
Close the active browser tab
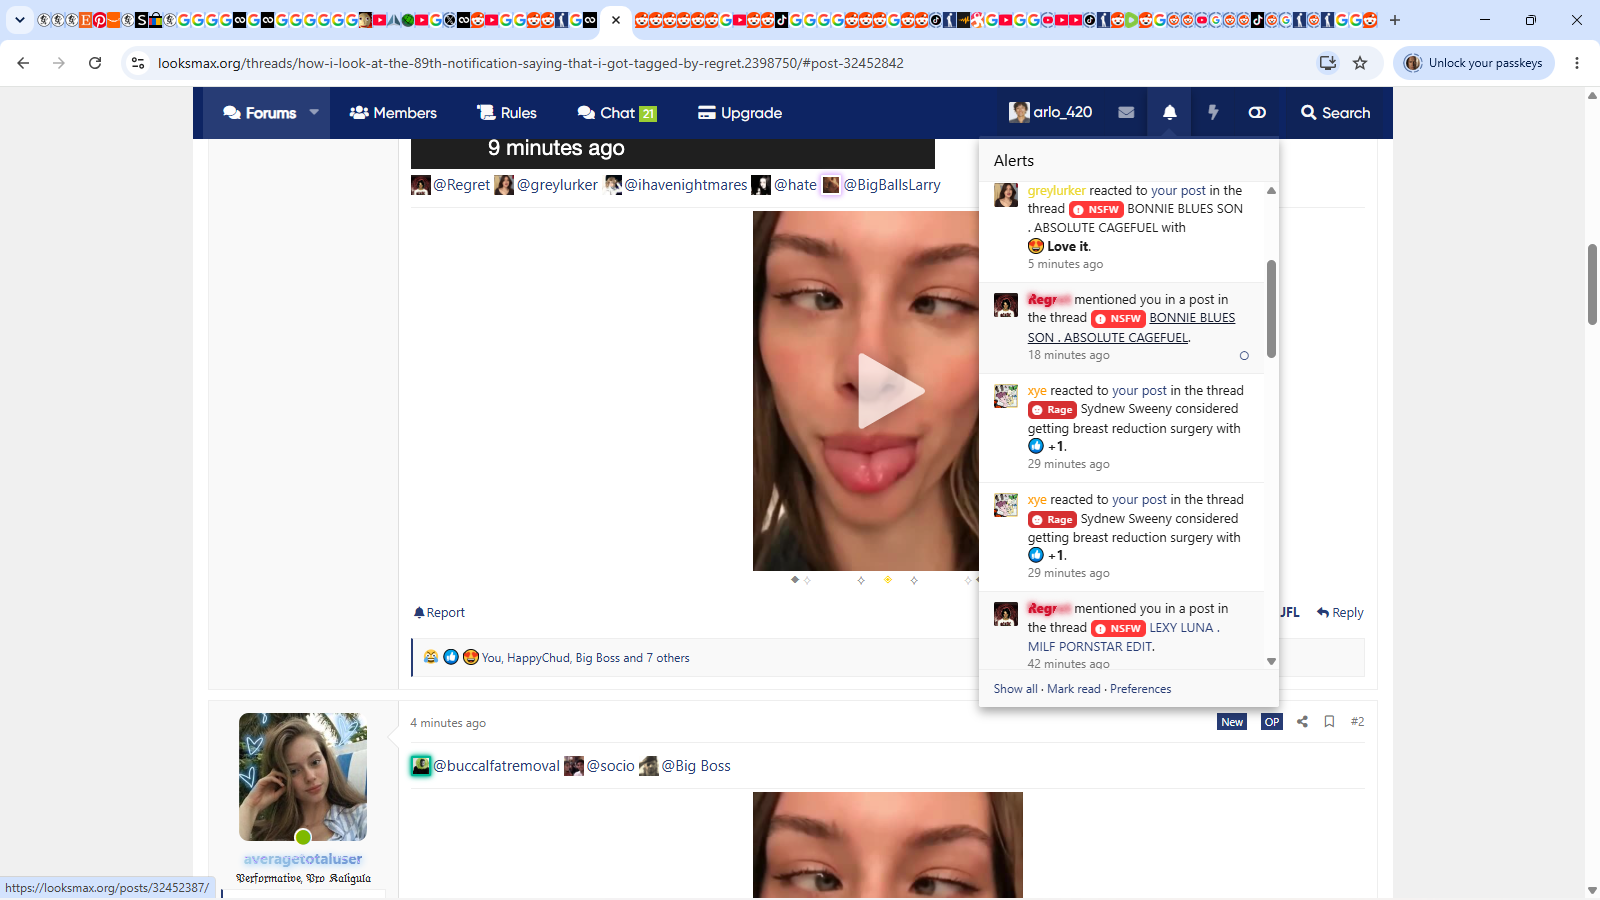coord(616,20)
